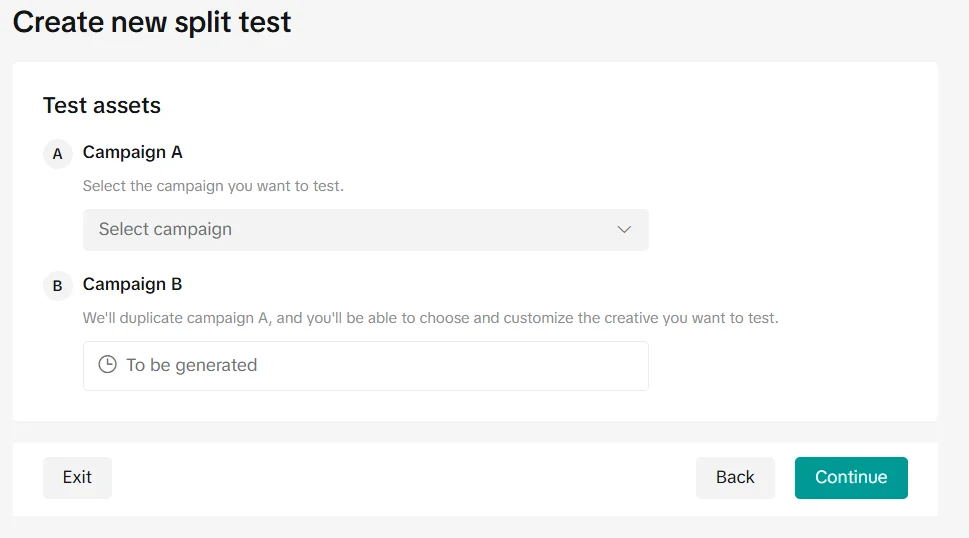The width and height of the screenshot is (969, 538).
Task: Click the 'Create new split test' title
Action: tap(152, 23)
